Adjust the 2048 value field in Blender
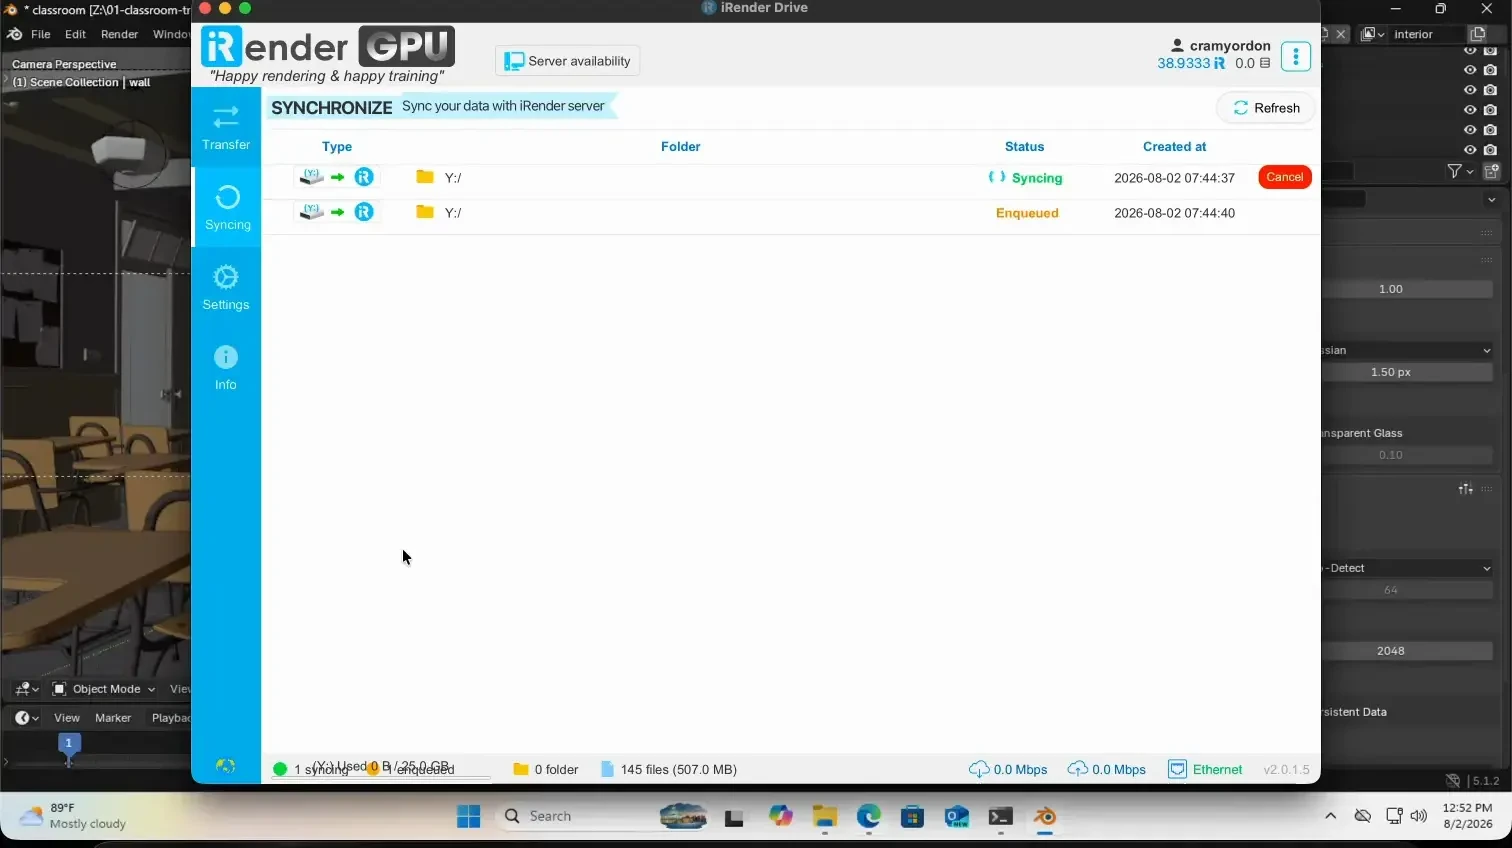 pyautogui.click(x=1407, y=651)
